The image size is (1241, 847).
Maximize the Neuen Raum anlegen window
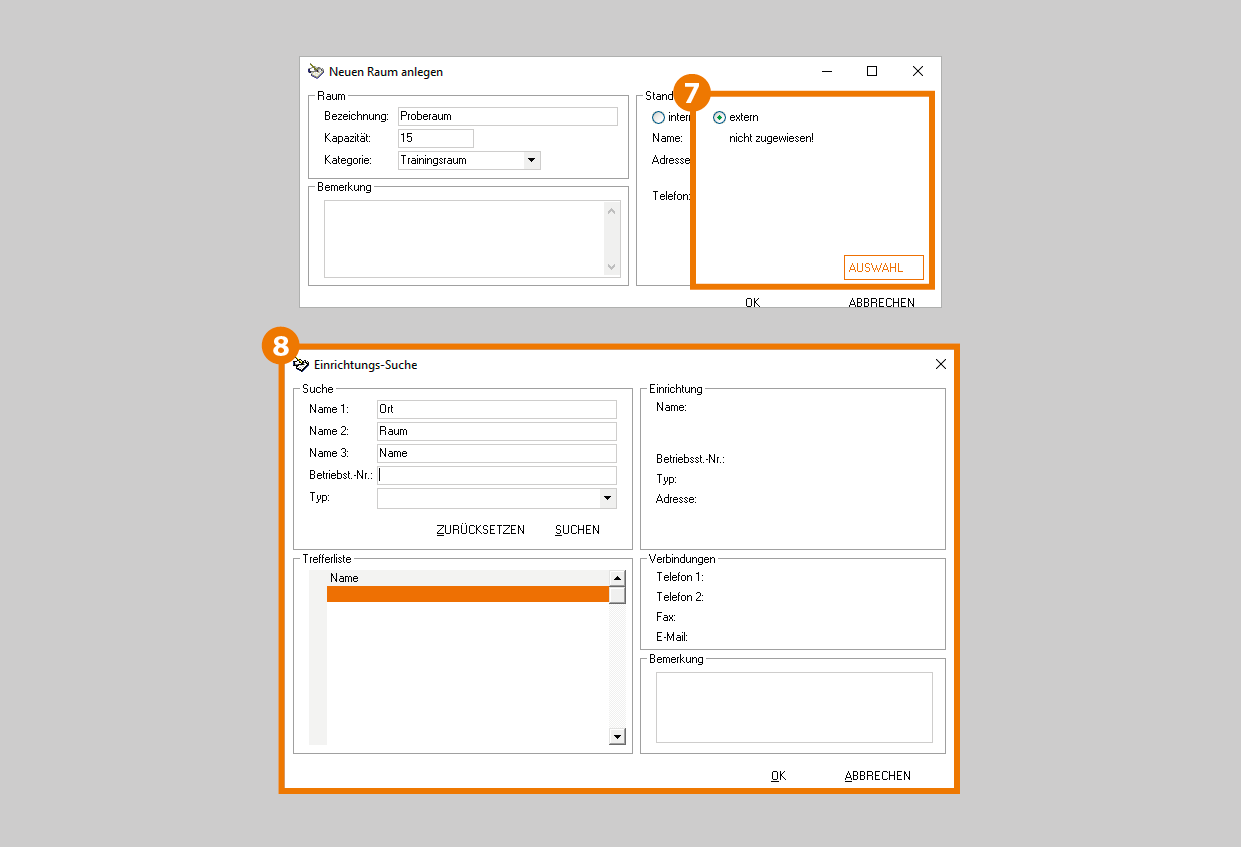click(872, 71)
